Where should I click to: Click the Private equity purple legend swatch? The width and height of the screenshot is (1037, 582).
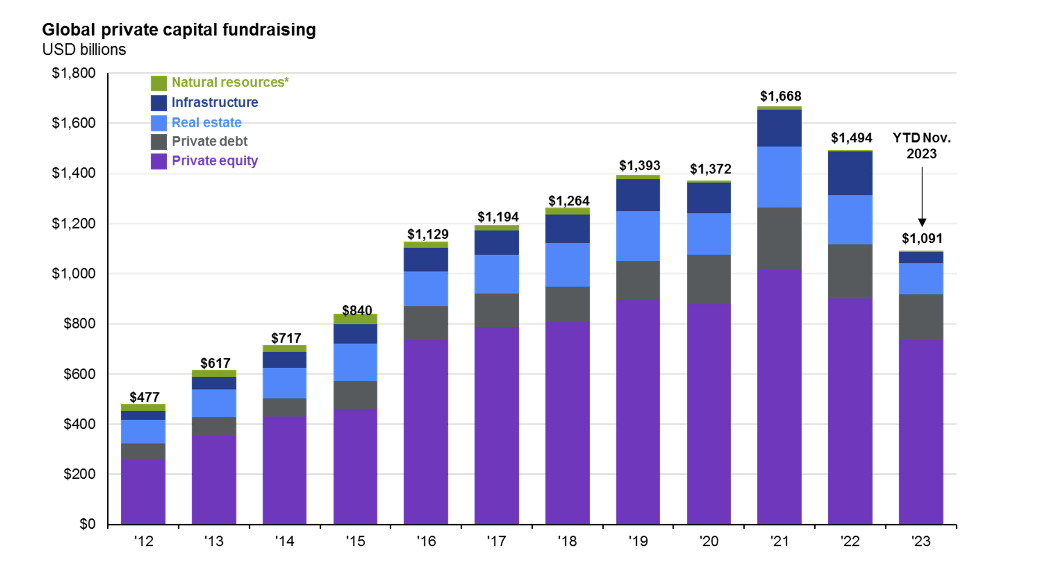[x=159, y=161]
